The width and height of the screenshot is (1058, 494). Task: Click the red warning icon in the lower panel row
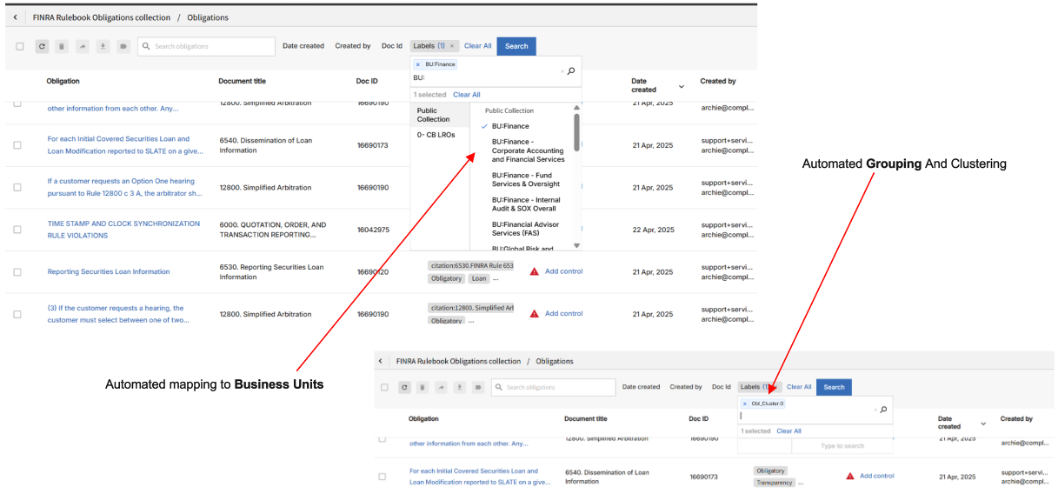click(x=850, y=476)
